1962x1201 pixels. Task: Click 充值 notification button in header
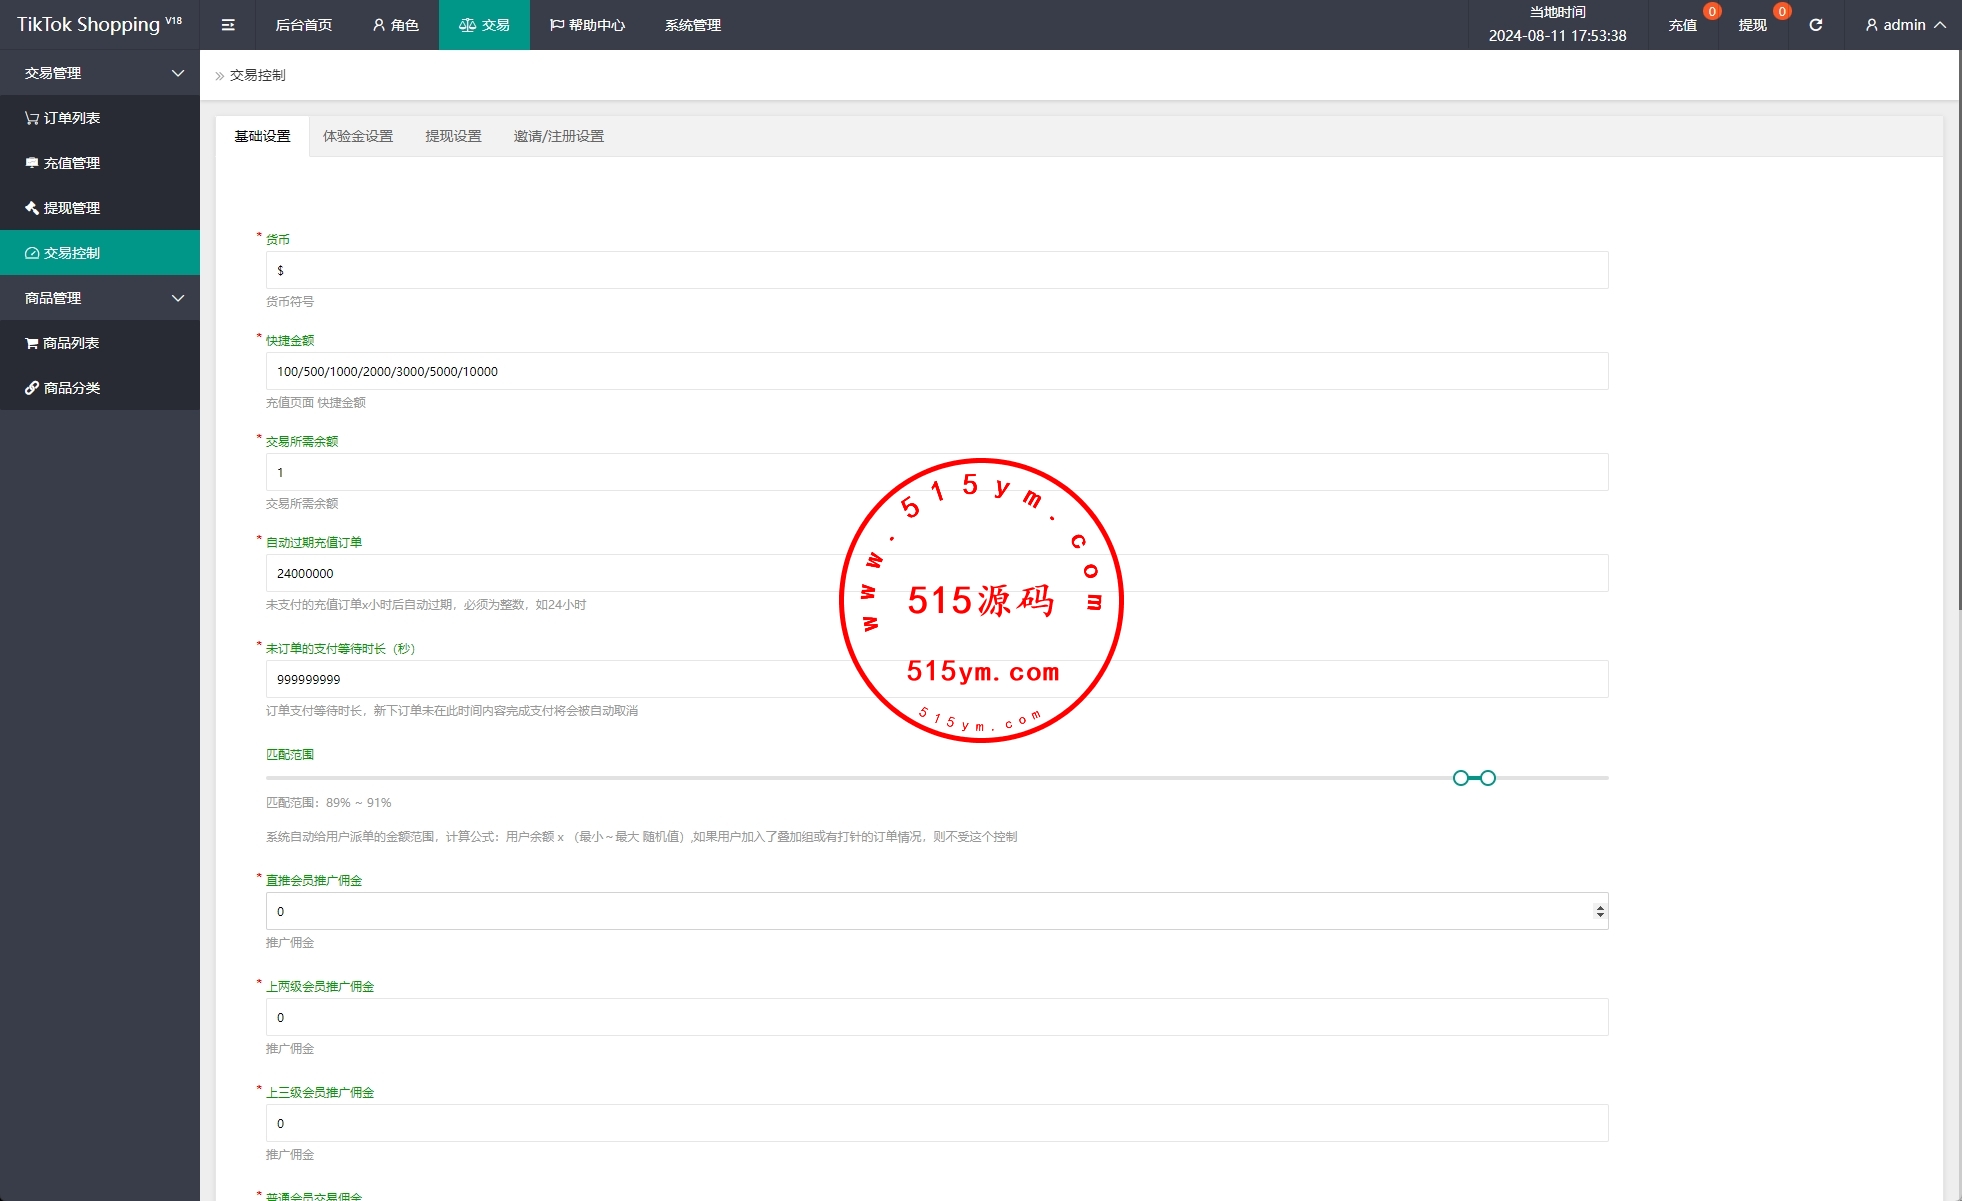coord(1683,25)
